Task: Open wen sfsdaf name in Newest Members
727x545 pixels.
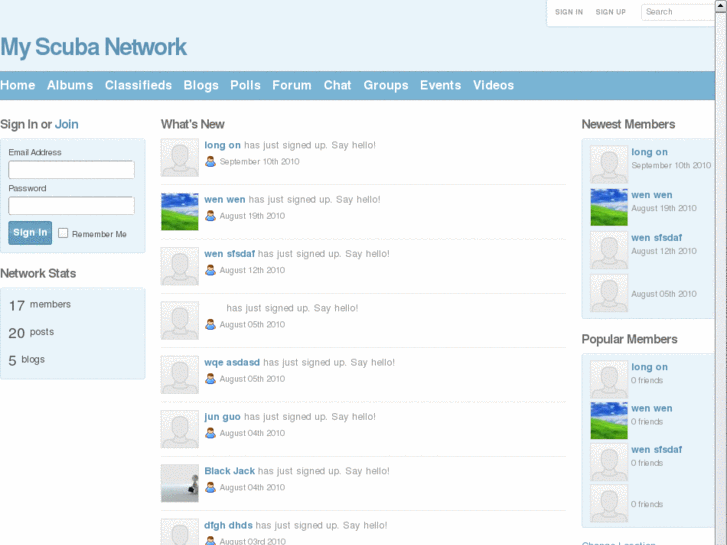Action: click(x=657, y=237)
